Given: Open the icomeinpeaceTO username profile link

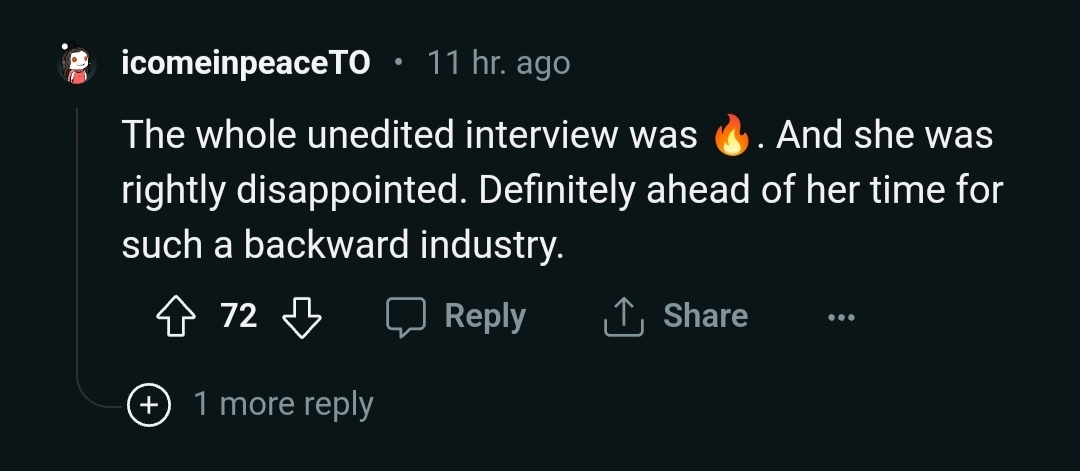Looking at the screenshot, I should [x=245, y=64].
